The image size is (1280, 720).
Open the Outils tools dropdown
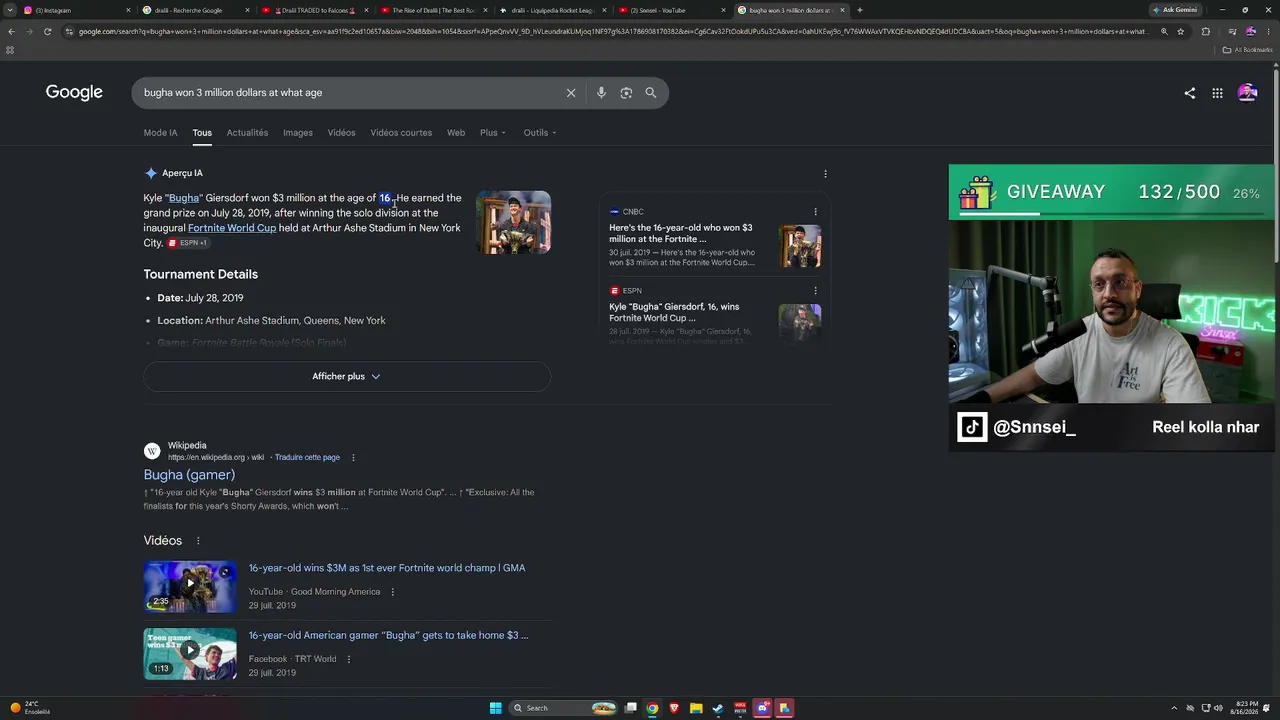(x=540, y=133)
